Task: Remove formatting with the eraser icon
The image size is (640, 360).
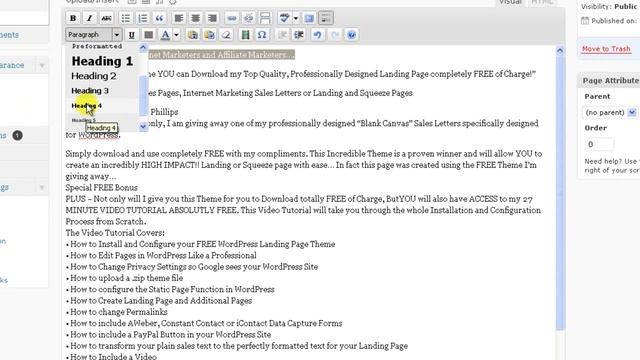Action: [x=226, y=35]
